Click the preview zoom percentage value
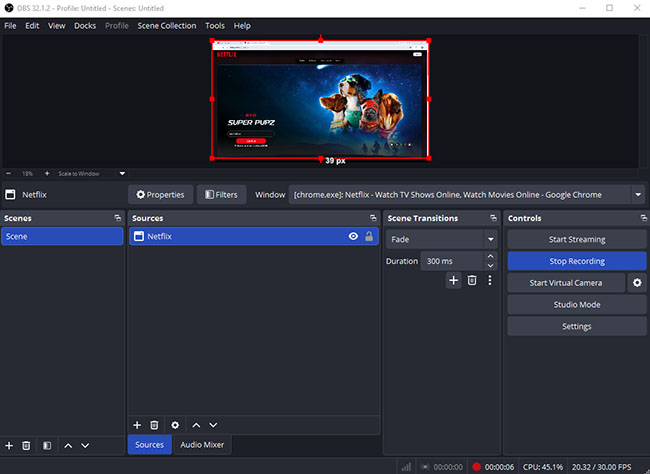Screen dimensions: 650x474 (27, 173)
